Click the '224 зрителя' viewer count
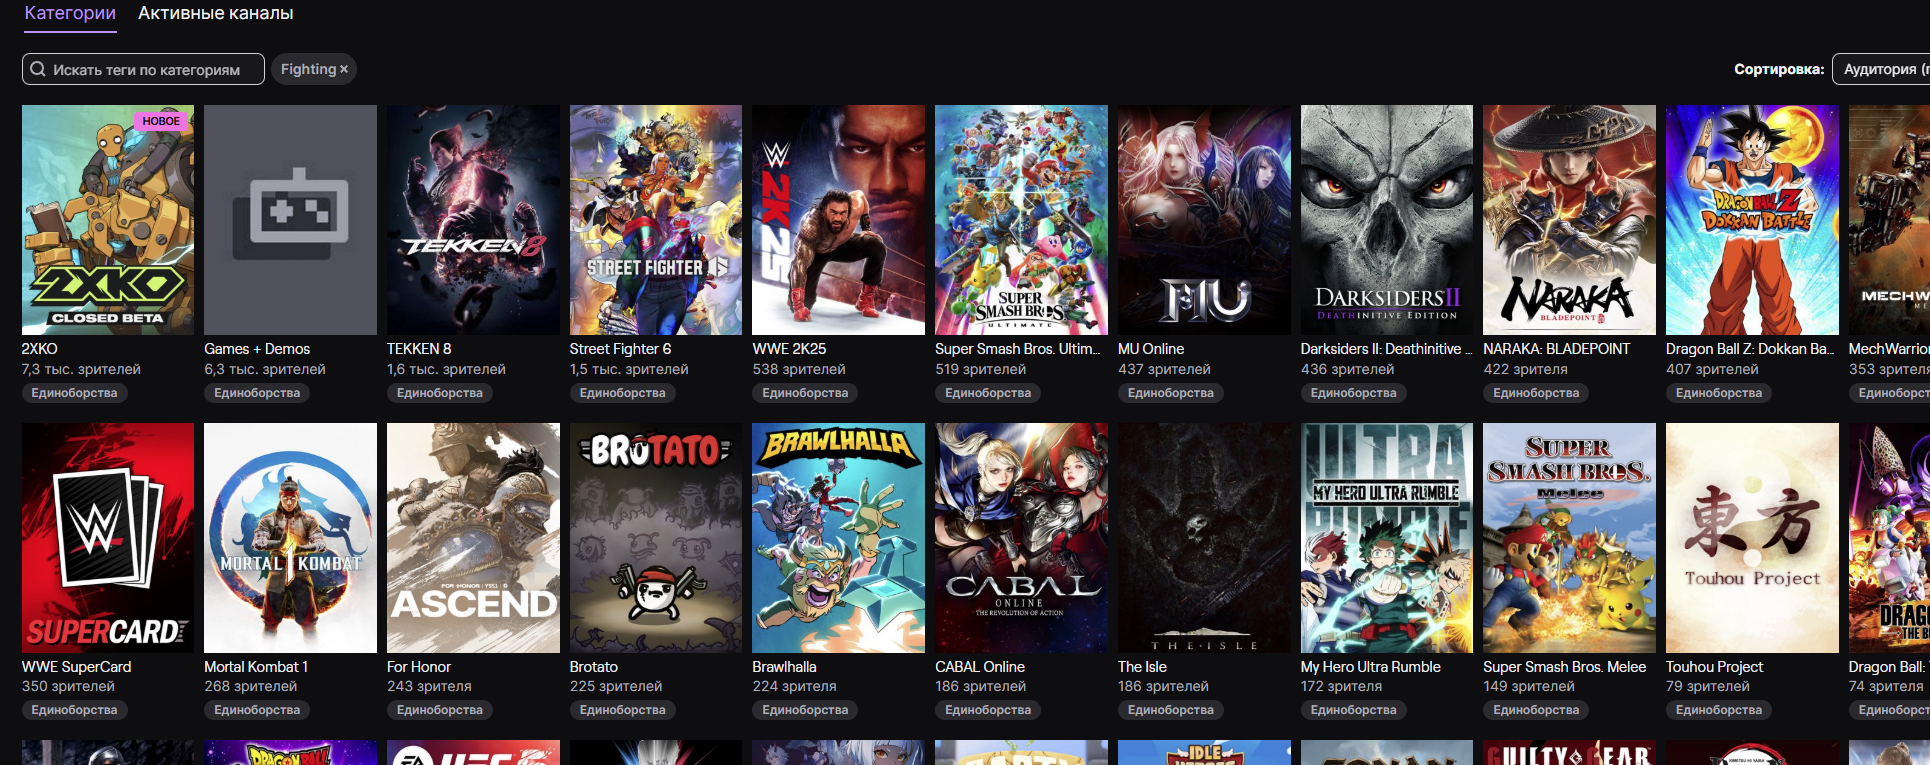The height and width of the screenshot is (765, 1930). [x=794, y=686]
